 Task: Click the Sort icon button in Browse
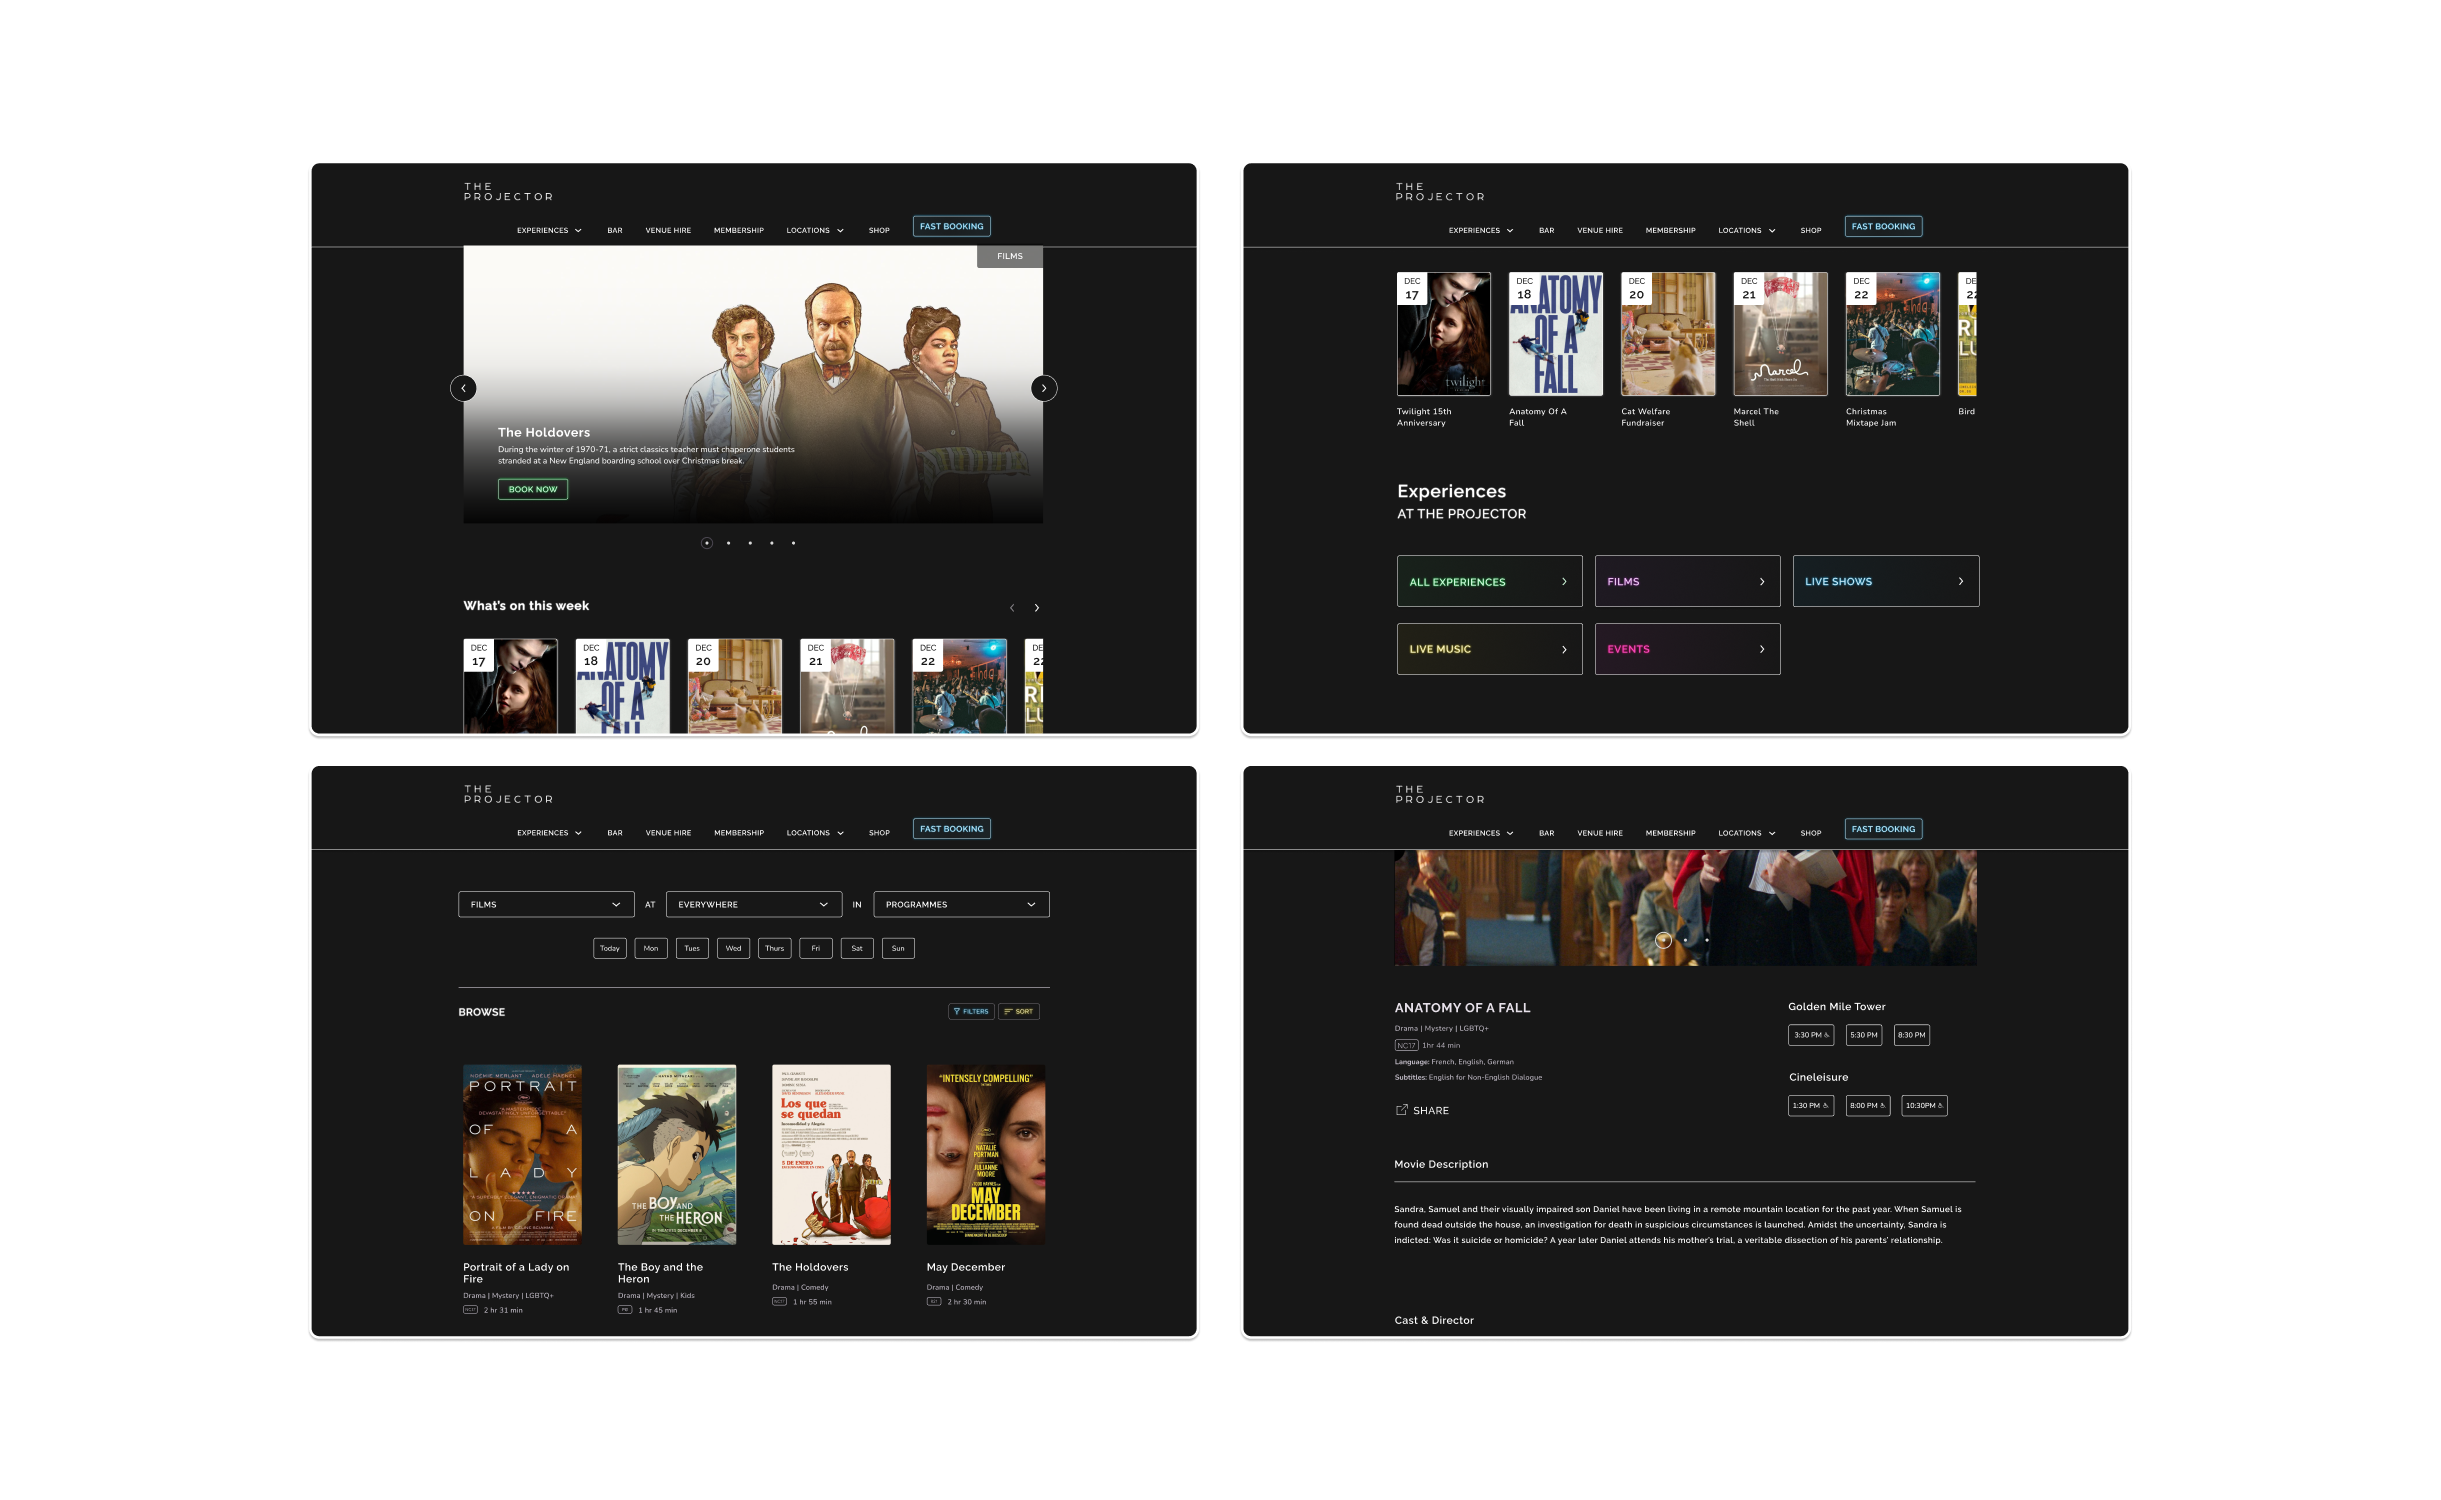[1018, 1011]
